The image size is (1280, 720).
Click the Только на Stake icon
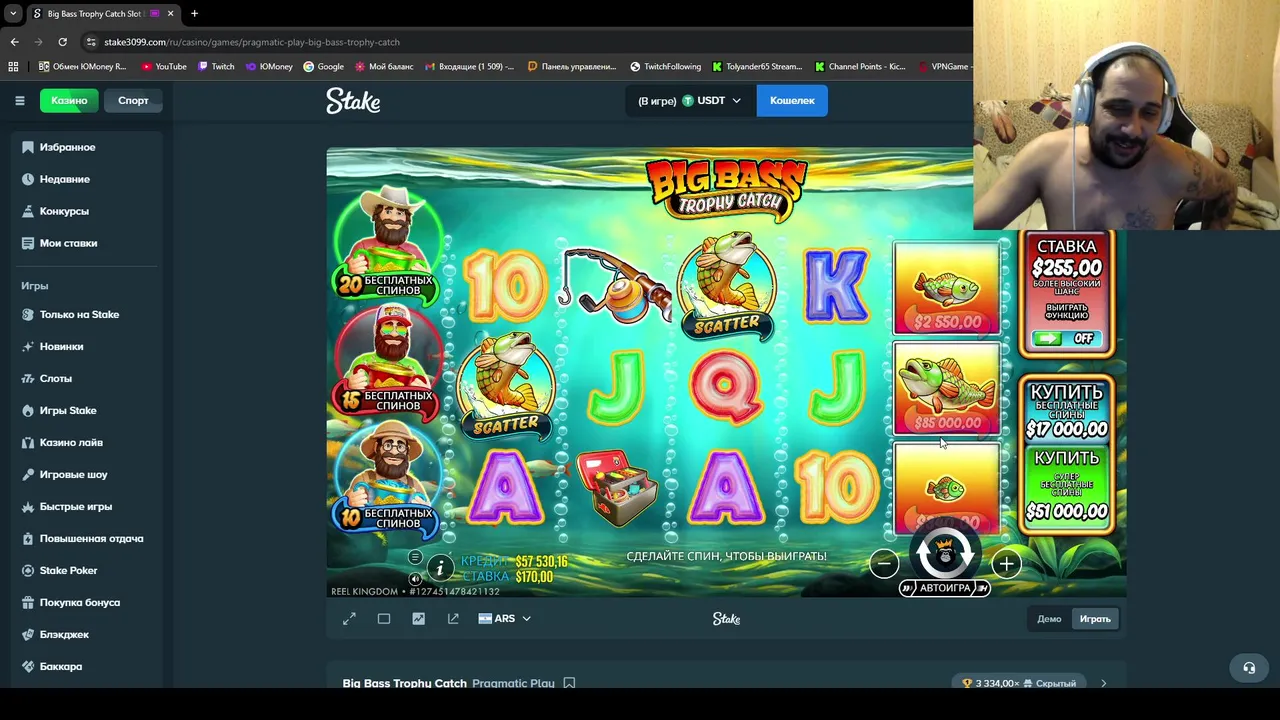28,314
